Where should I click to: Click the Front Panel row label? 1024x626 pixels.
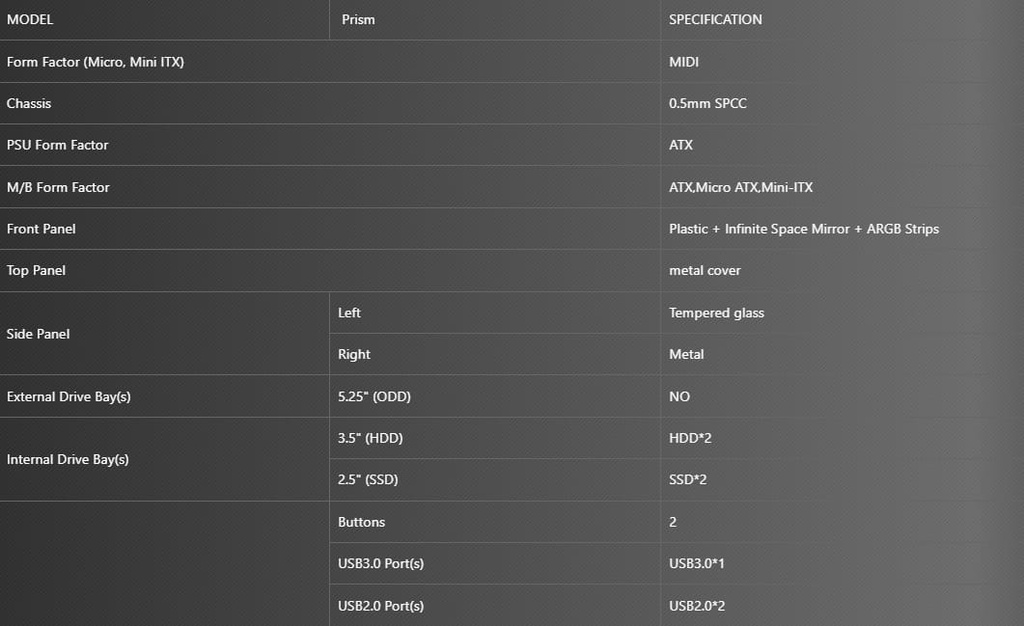(41, 229)
